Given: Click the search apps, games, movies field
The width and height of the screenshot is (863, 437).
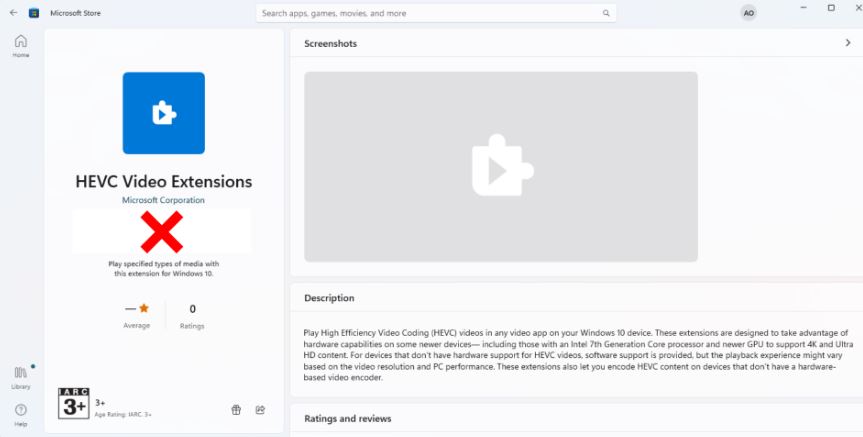Looking at the screenshot, I should click(436, 13).
